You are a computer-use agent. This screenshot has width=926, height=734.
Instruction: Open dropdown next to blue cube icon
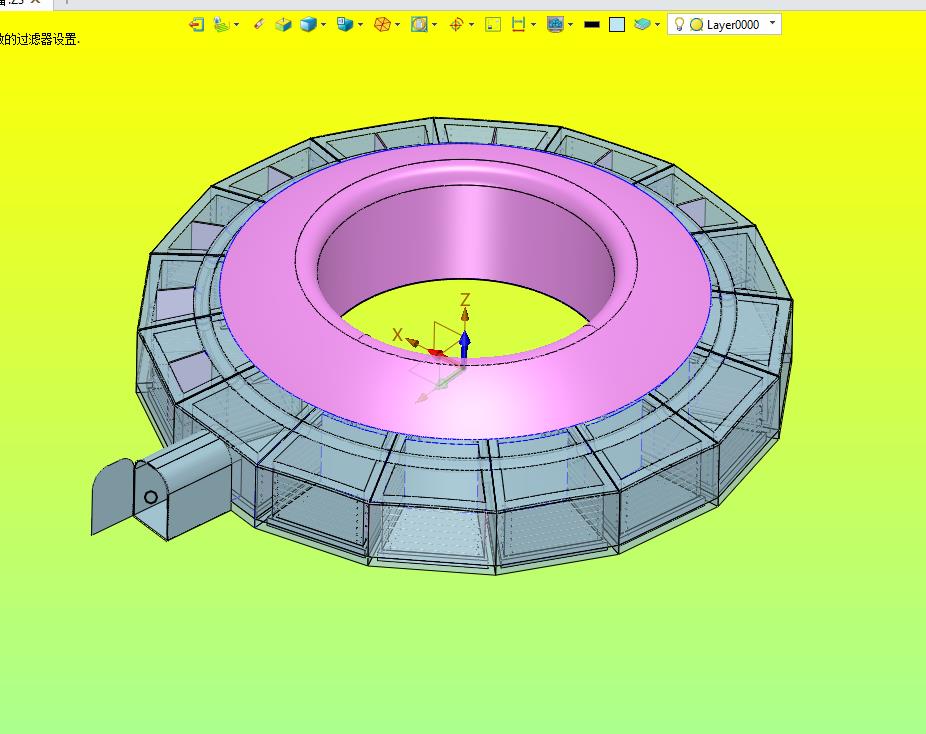click(323, 25)
